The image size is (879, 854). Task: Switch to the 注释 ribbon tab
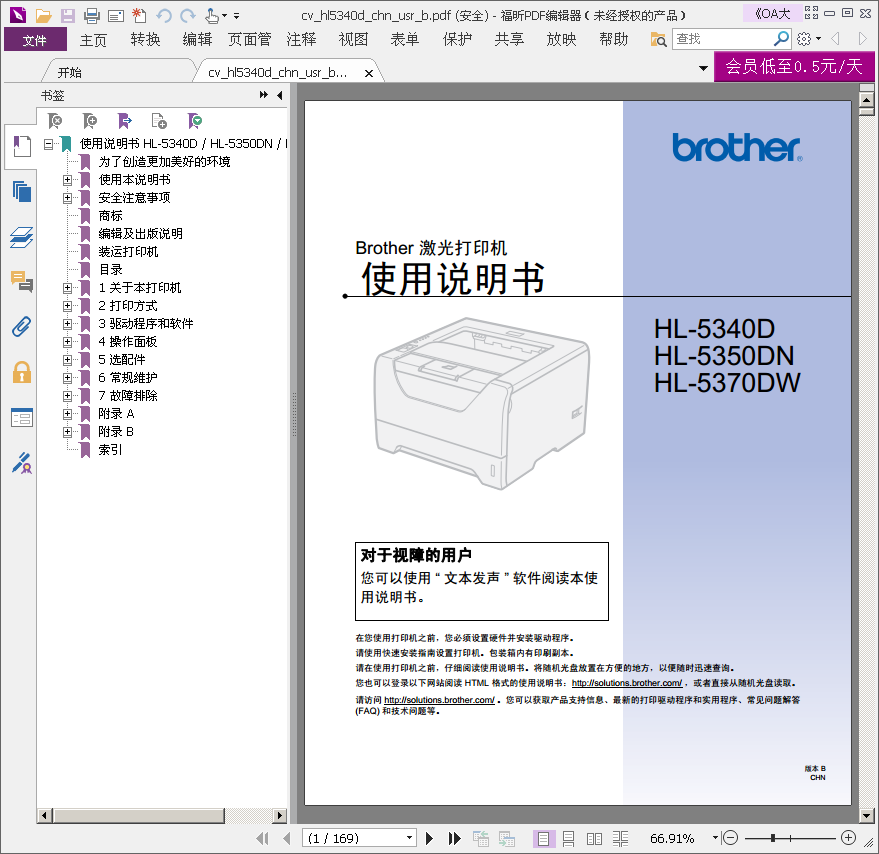click(302, 40)
